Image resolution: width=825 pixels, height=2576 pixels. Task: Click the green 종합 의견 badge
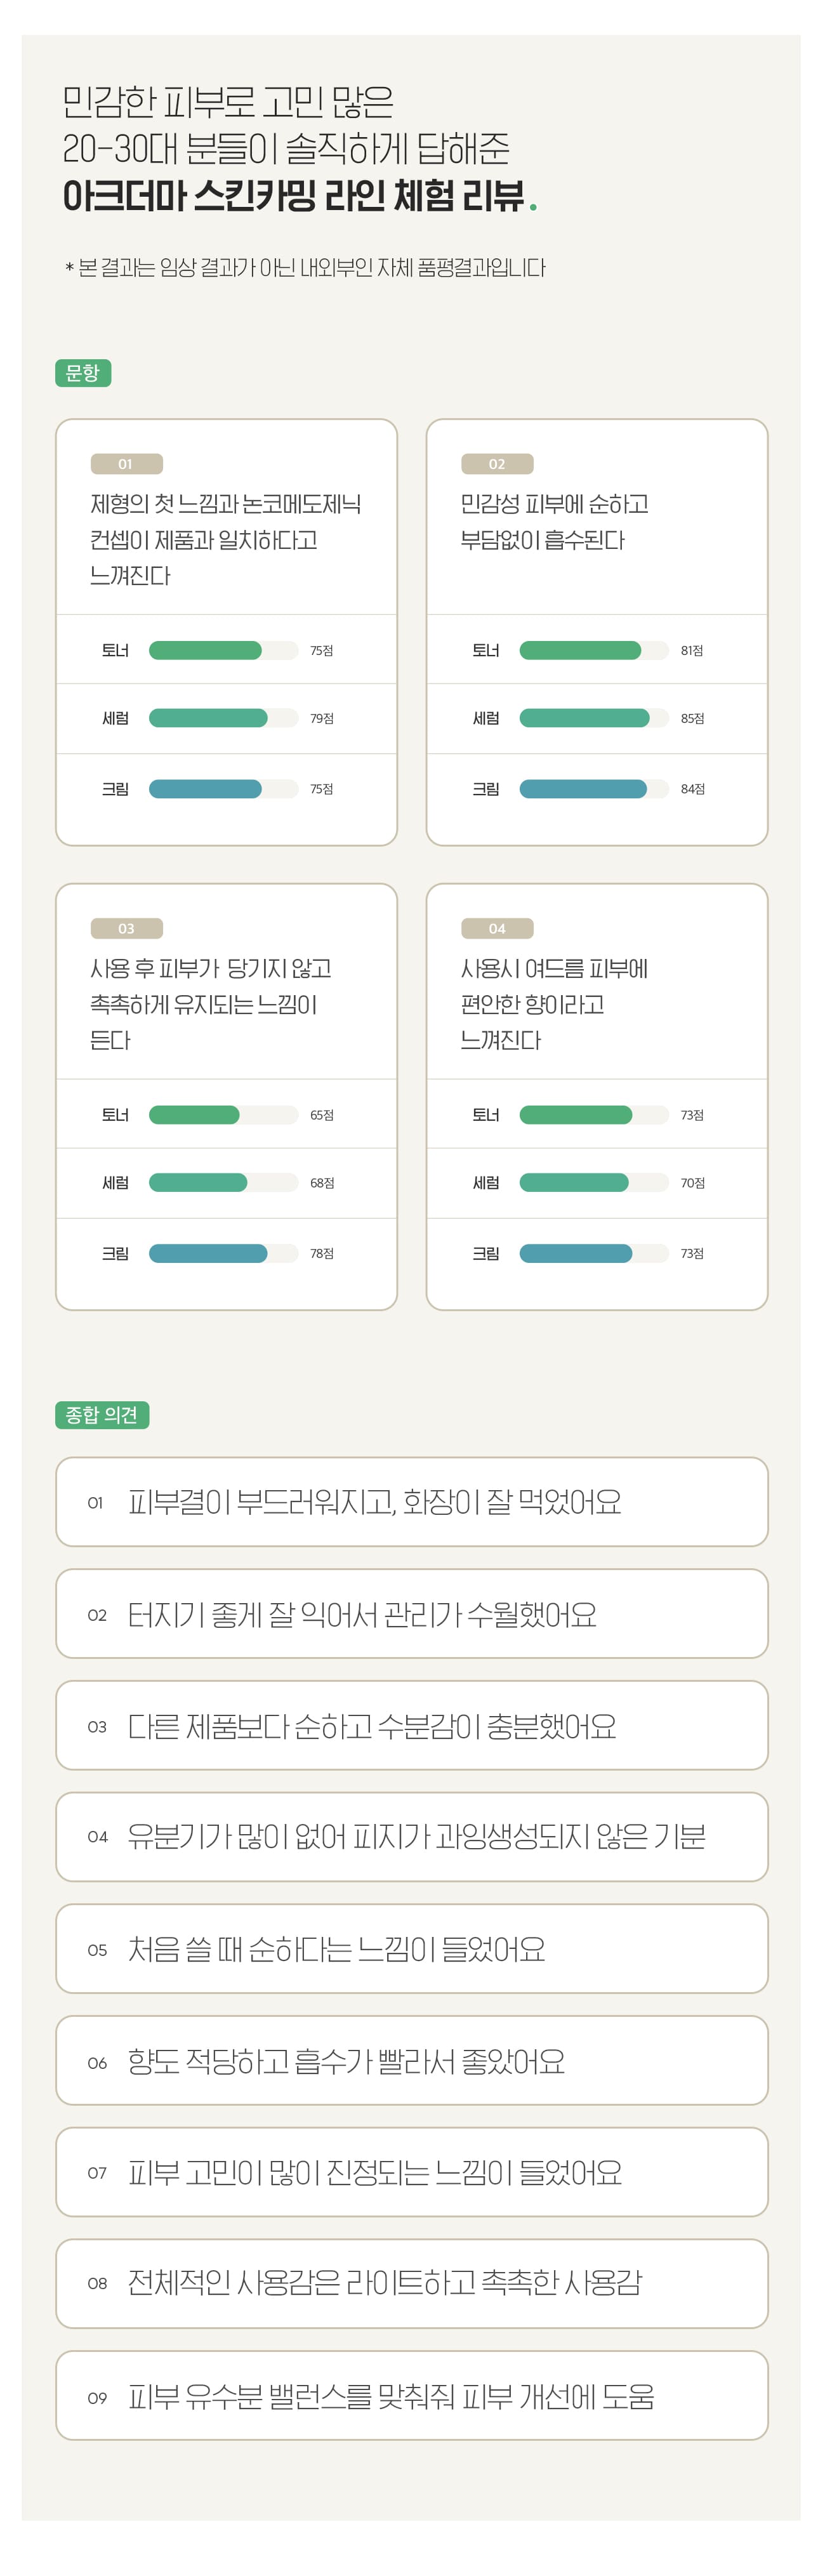[102, 1415]
